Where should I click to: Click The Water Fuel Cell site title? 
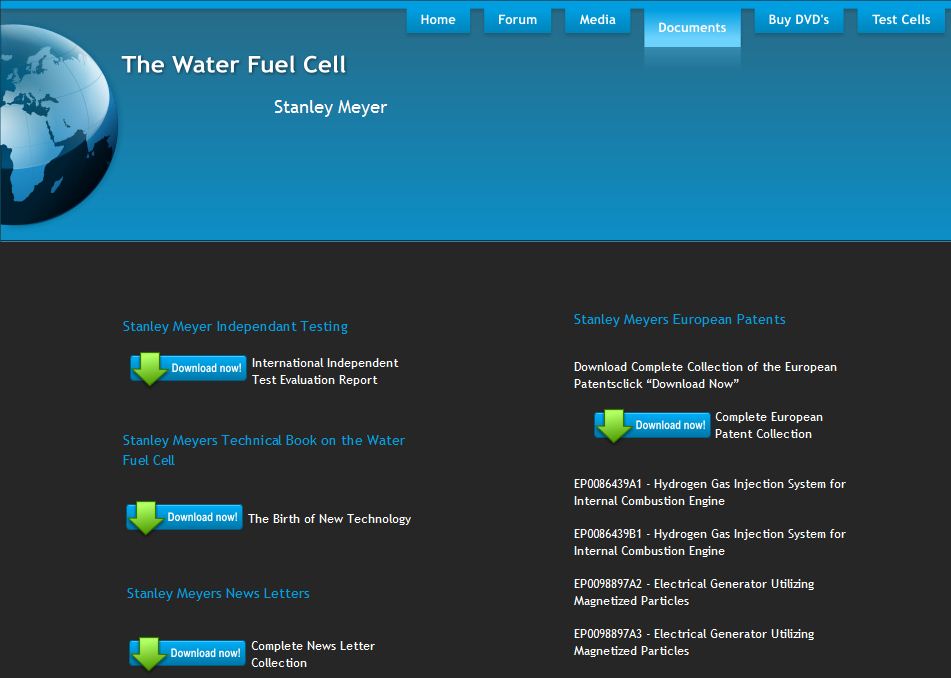point(234,65)
